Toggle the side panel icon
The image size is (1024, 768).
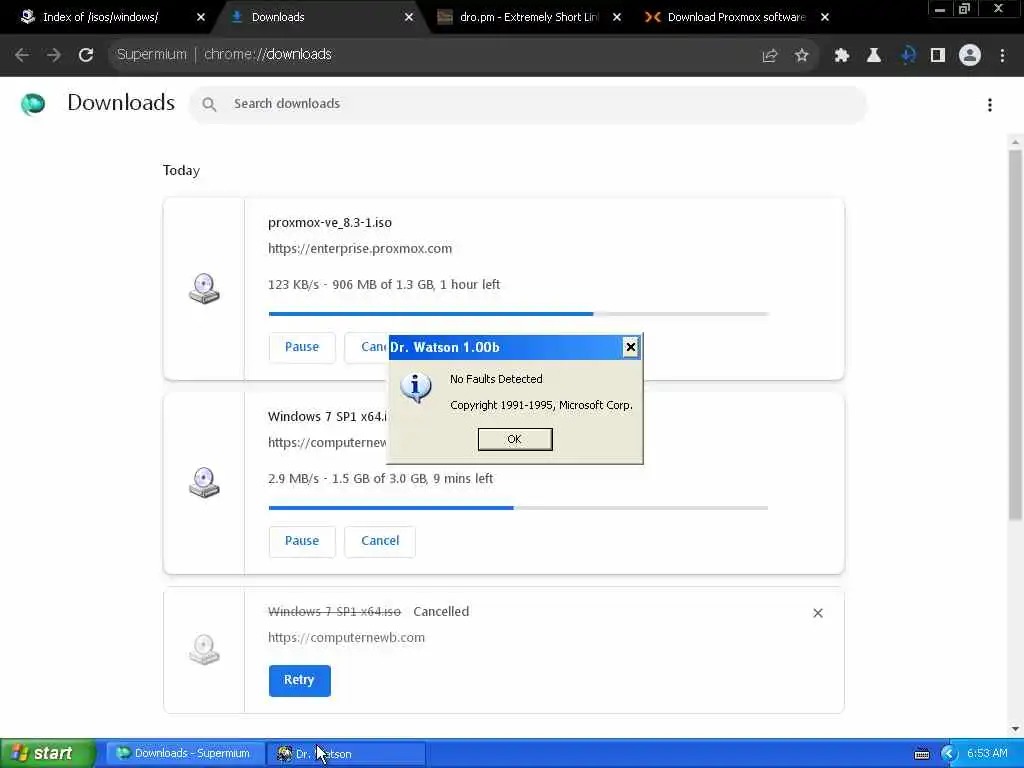[938, 56]
